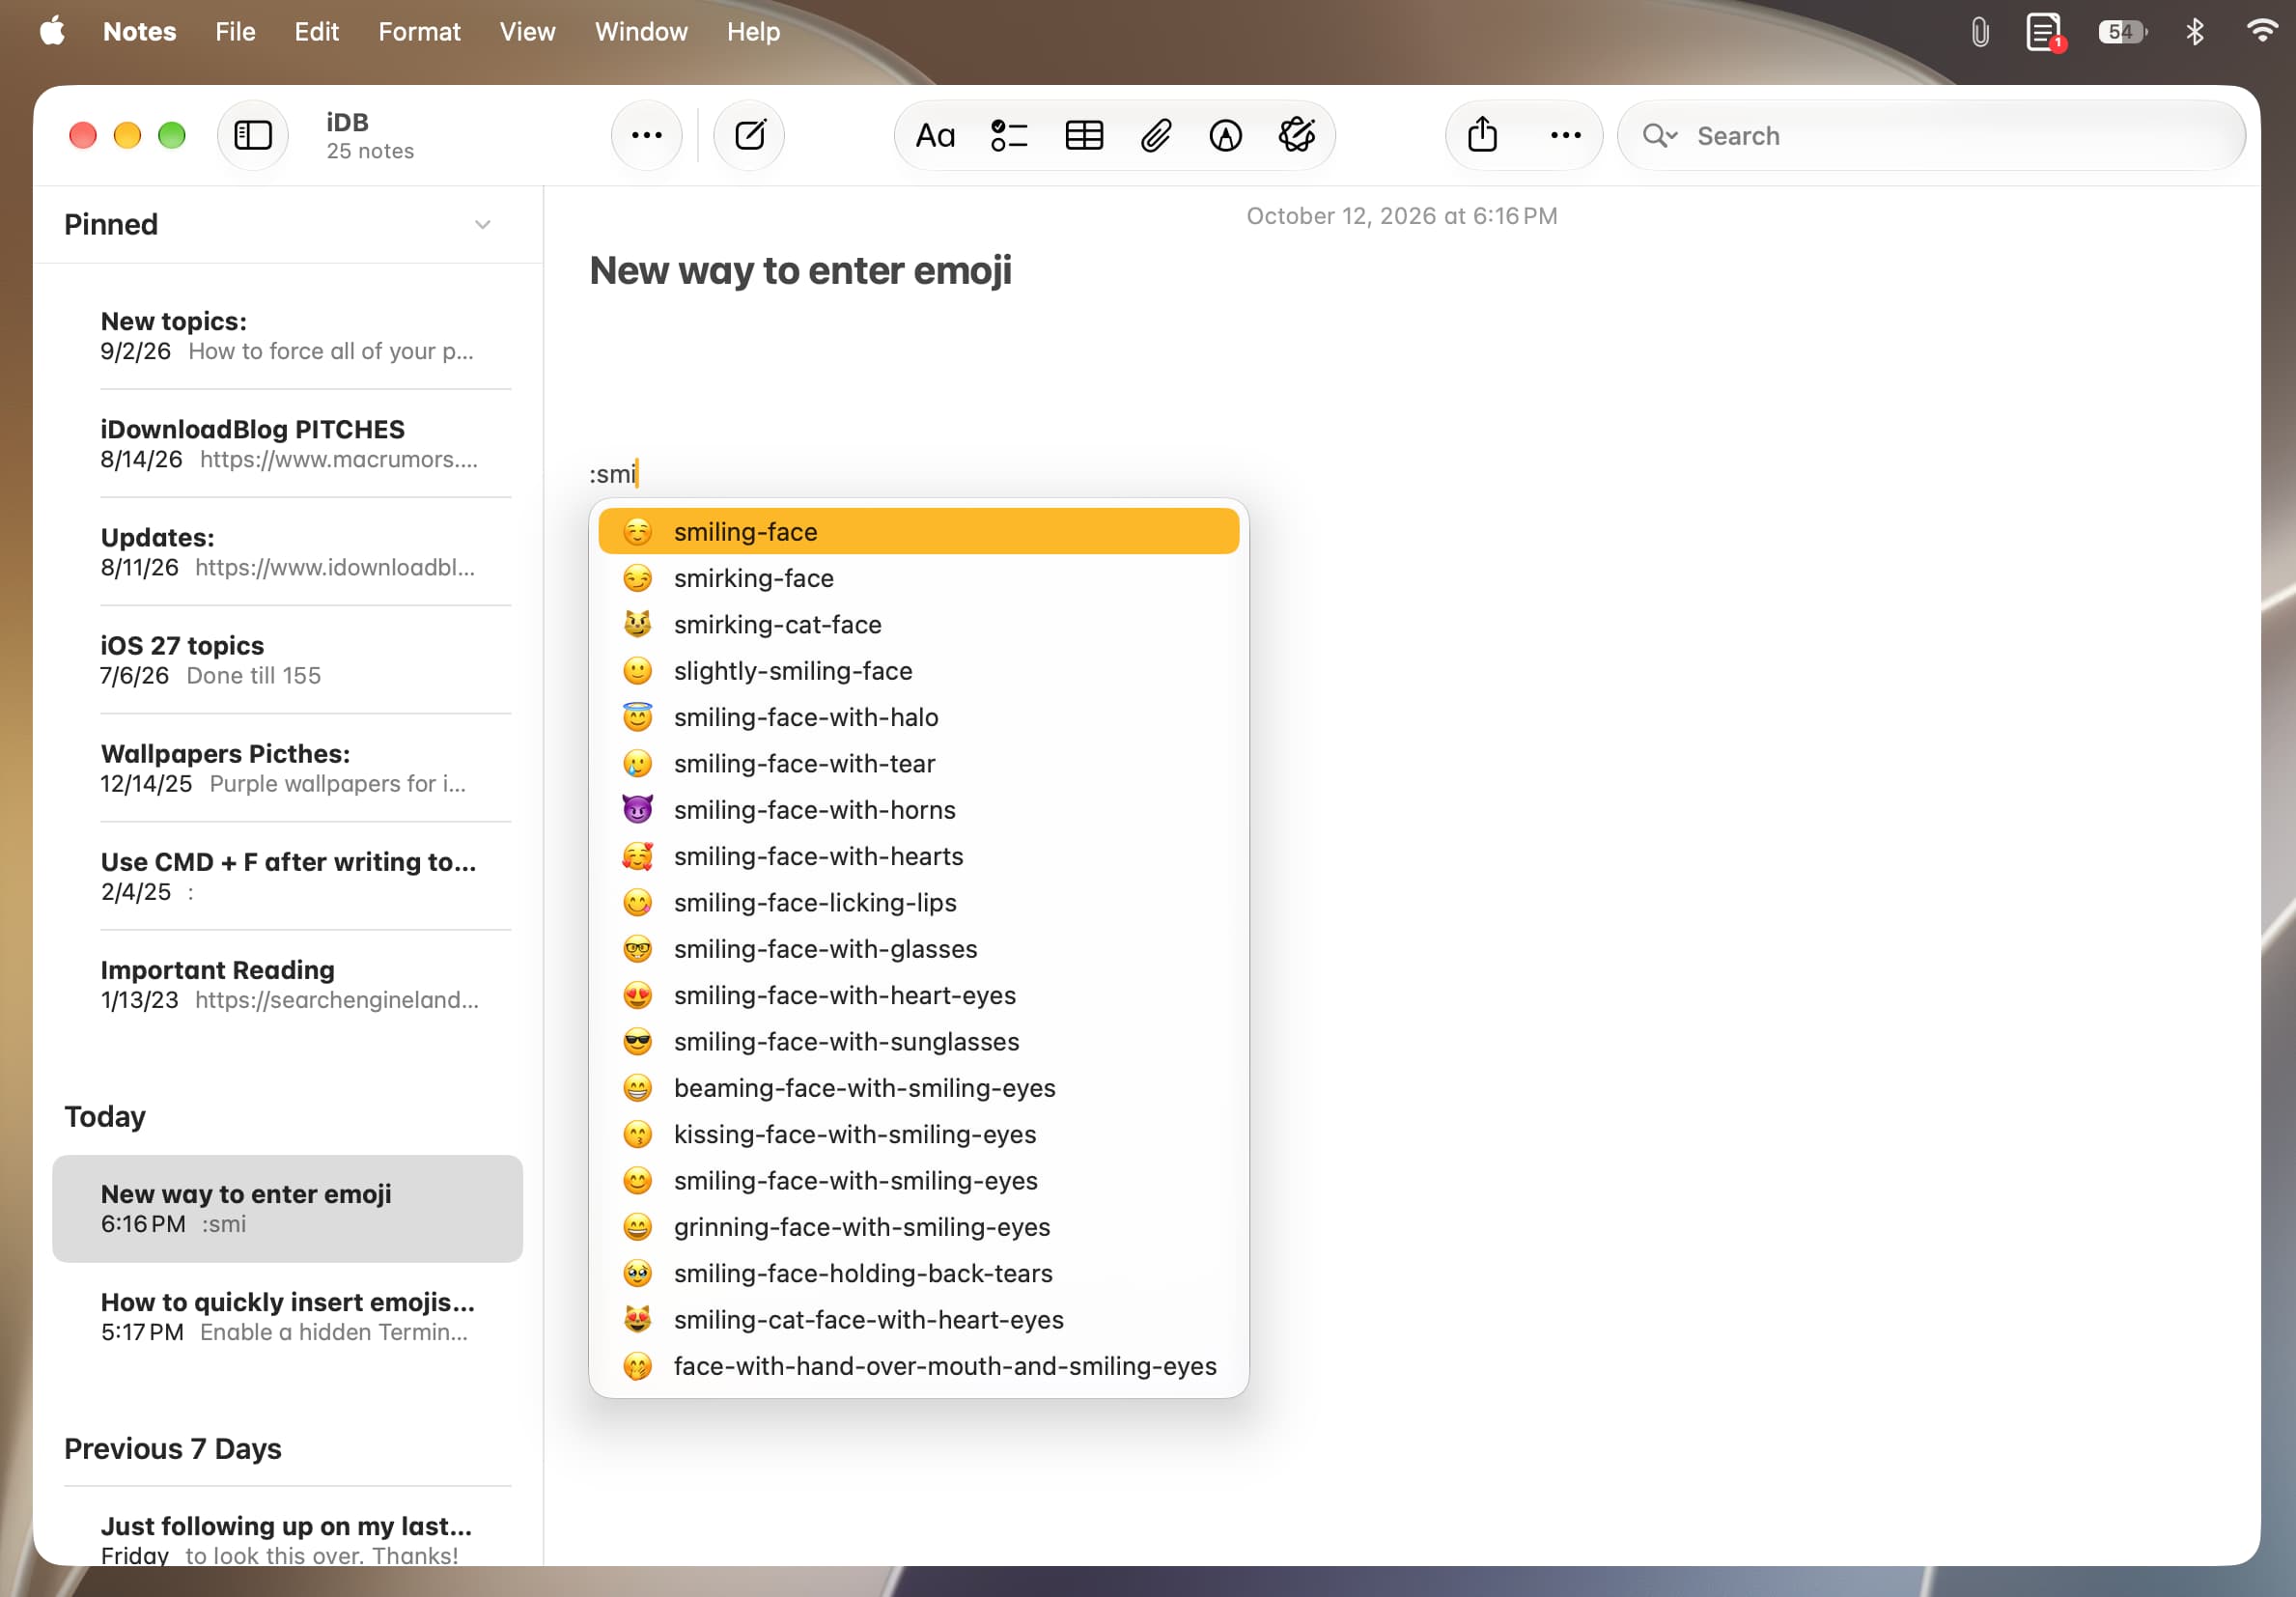Select face-with-hand-over-mouth-and-smiling-eyes emoji
Image resolution: width=2296 pixels, height=1597 pixels.
[918, 1365]
